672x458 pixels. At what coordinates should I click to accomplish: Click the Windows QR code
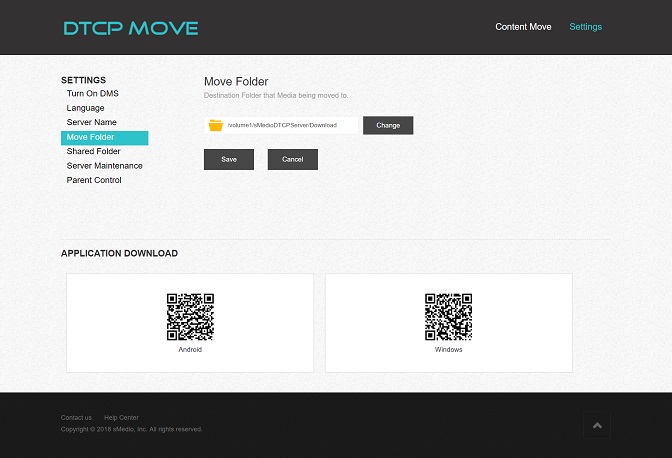(x=448, y=317)
